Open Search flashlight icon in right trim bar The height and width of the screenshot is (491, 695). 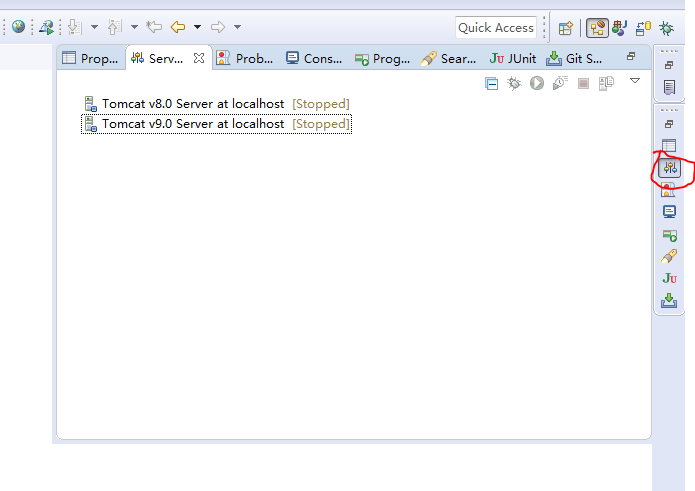point(669,256)
